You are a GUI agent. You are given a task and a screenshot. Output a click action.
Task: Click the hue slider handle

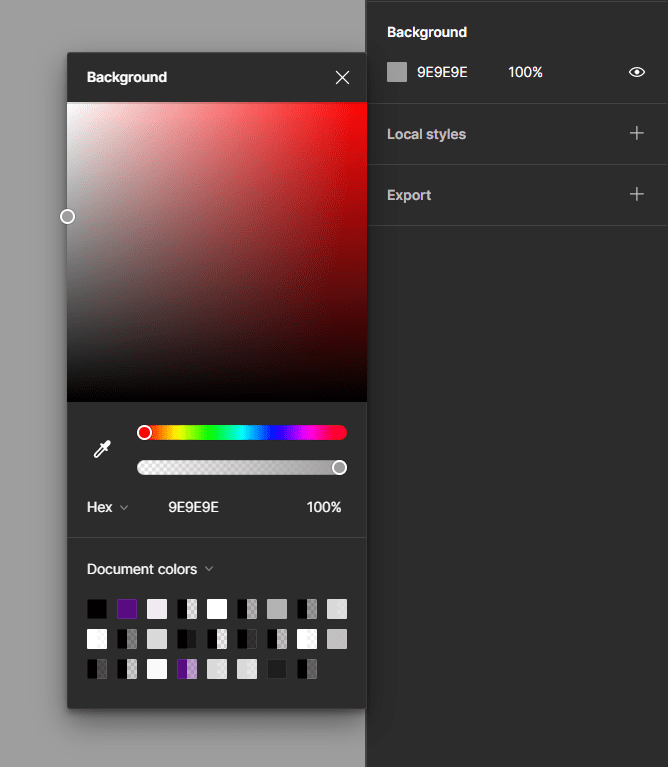tap(145, 433)
